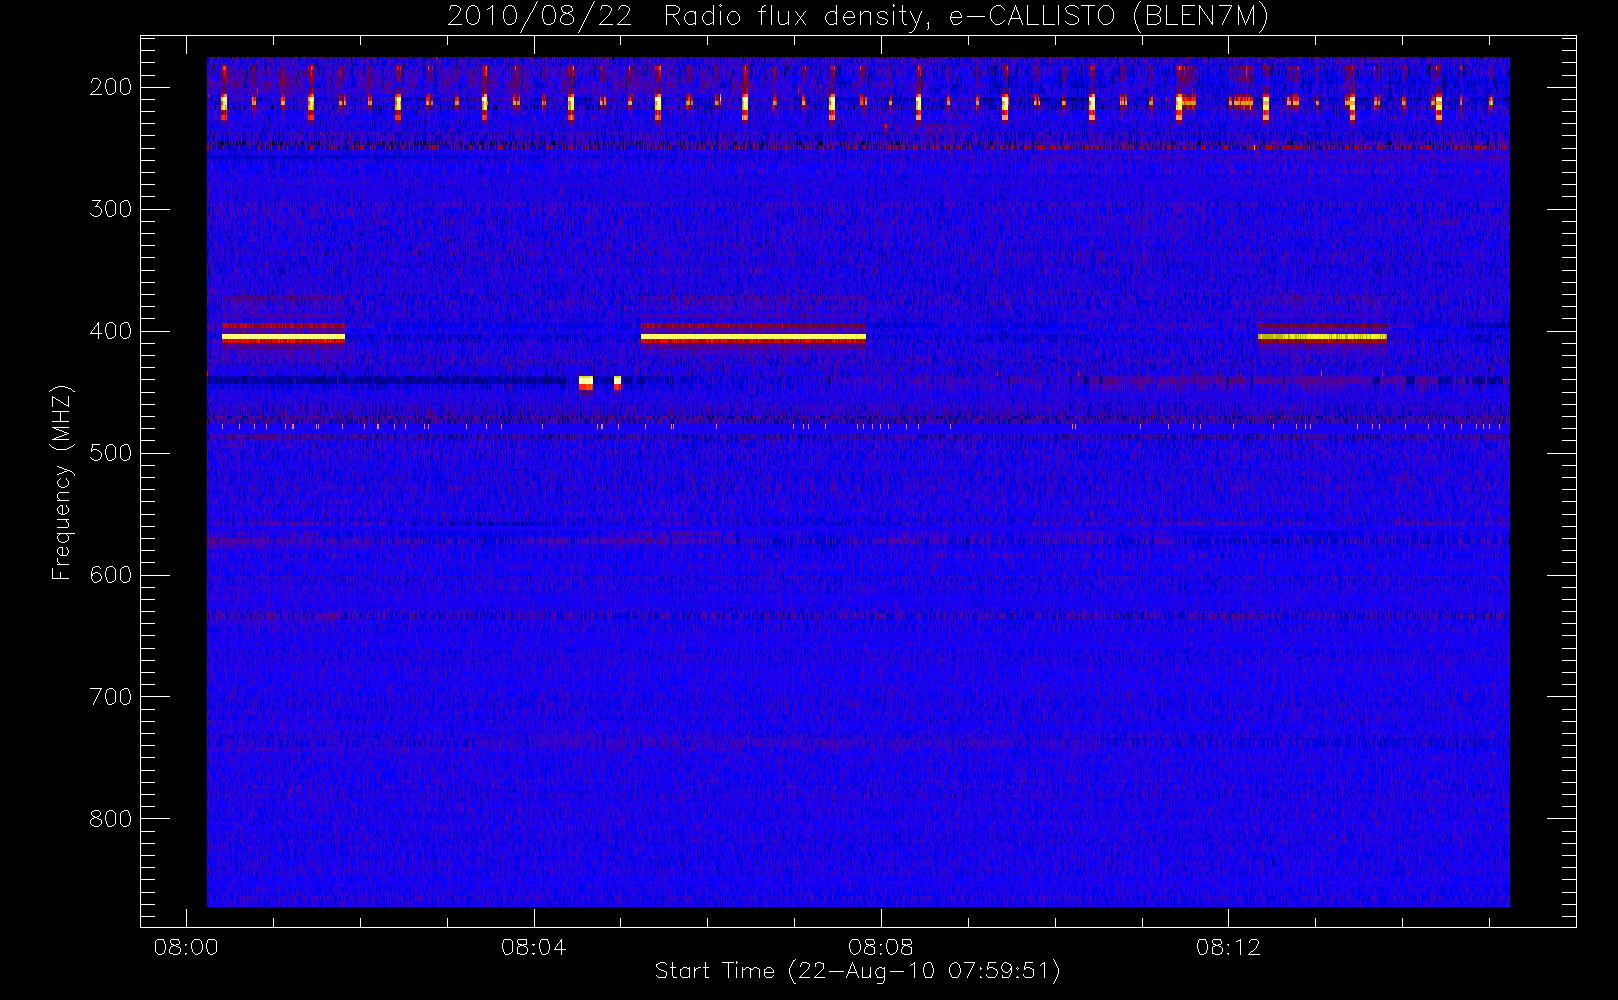This screenshot has width=1618, height=1000.
Task: Click the 08:12 time tick label
Action: (1228, 947)
